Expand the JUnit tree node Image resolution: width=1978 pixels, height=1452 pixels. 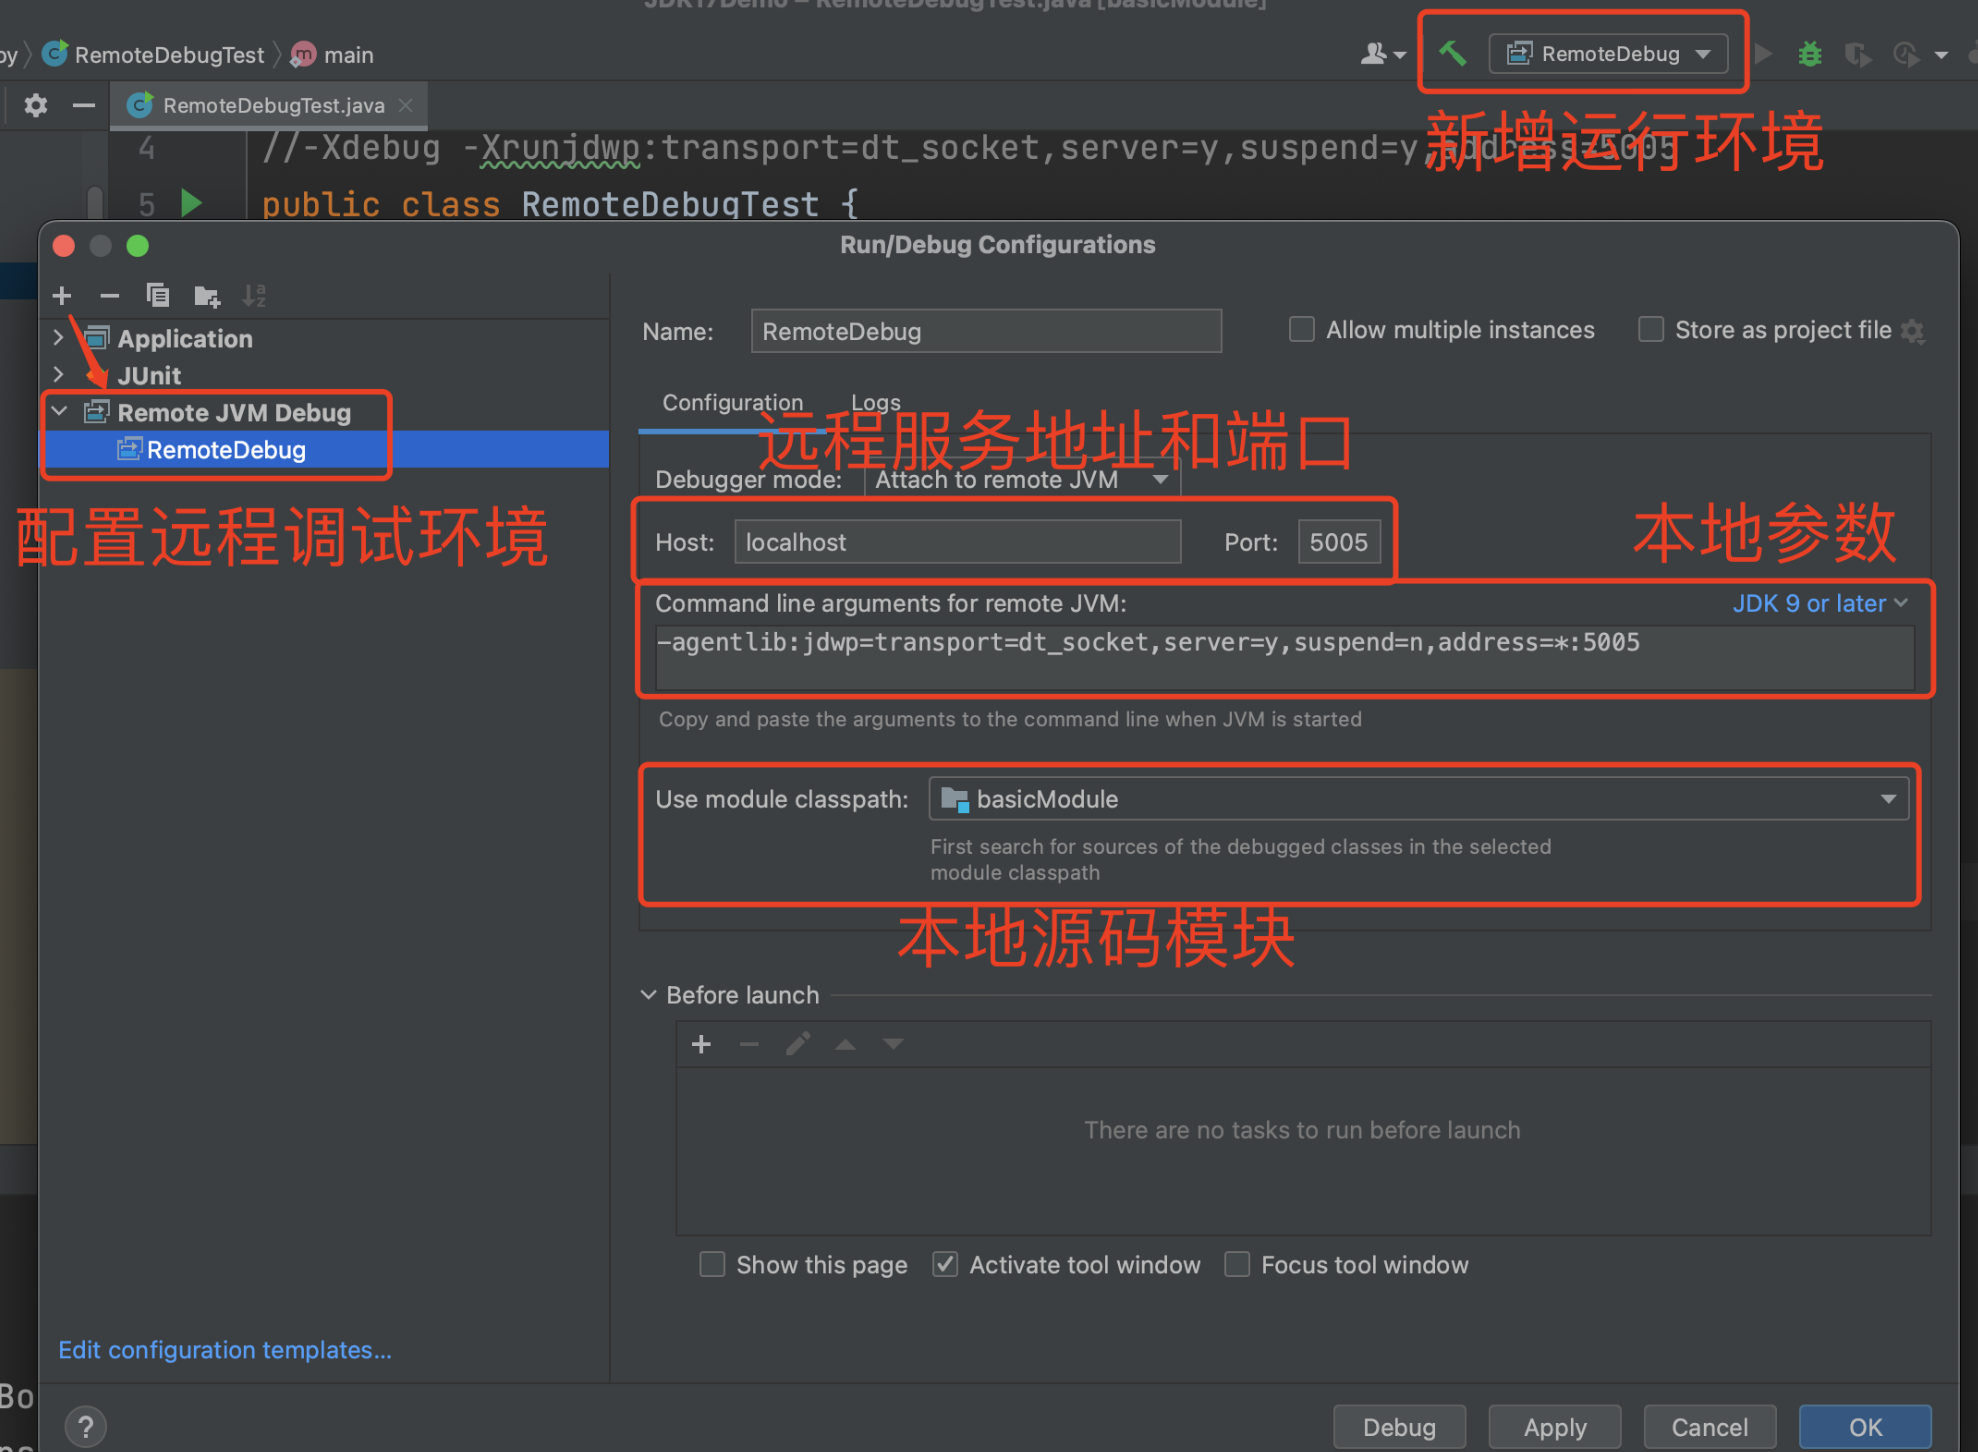click(58, 375)
